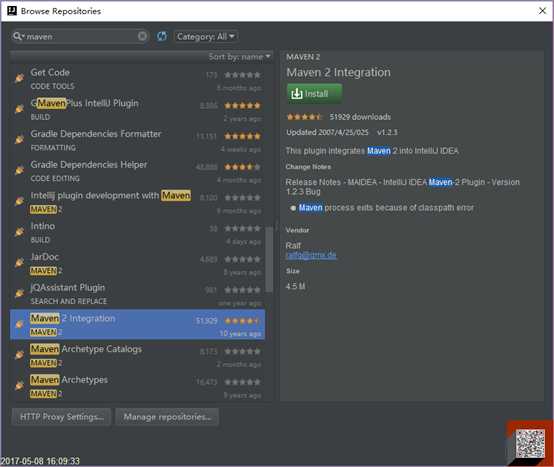
Task: Click the CODE TOOLS category label
Action: coord(52,86)
